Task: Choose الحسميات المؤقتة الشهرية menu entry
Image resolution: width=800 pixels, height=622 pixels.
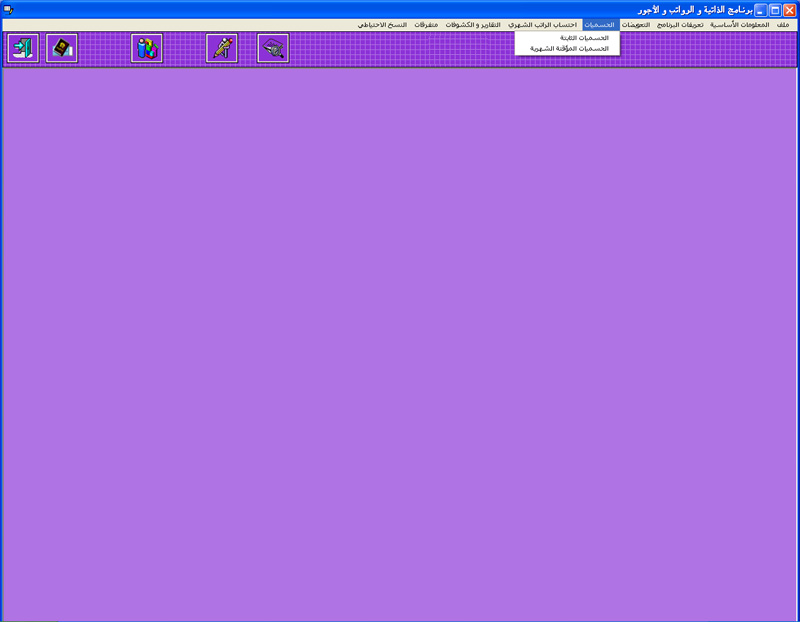Action: click(569, 48)
